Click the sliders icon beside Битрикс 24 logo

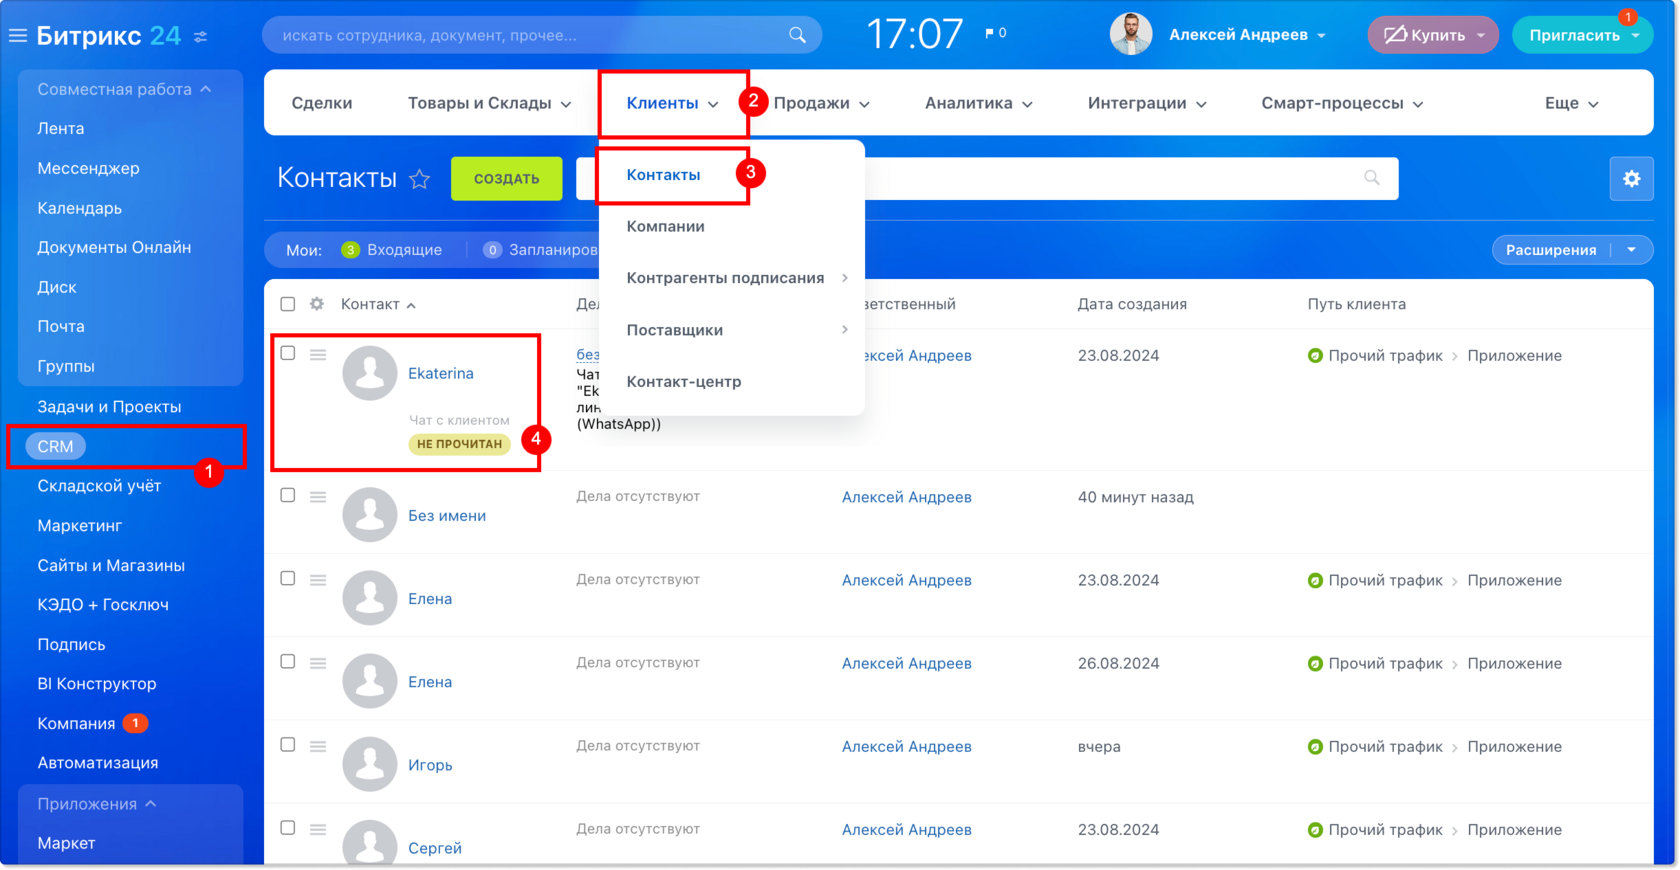(x=201, y=36)
